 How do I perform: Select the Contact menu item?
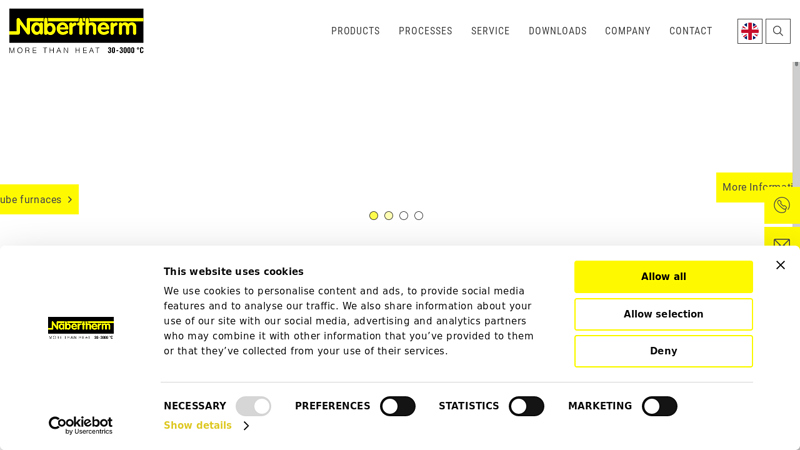(x=690, y=31)
